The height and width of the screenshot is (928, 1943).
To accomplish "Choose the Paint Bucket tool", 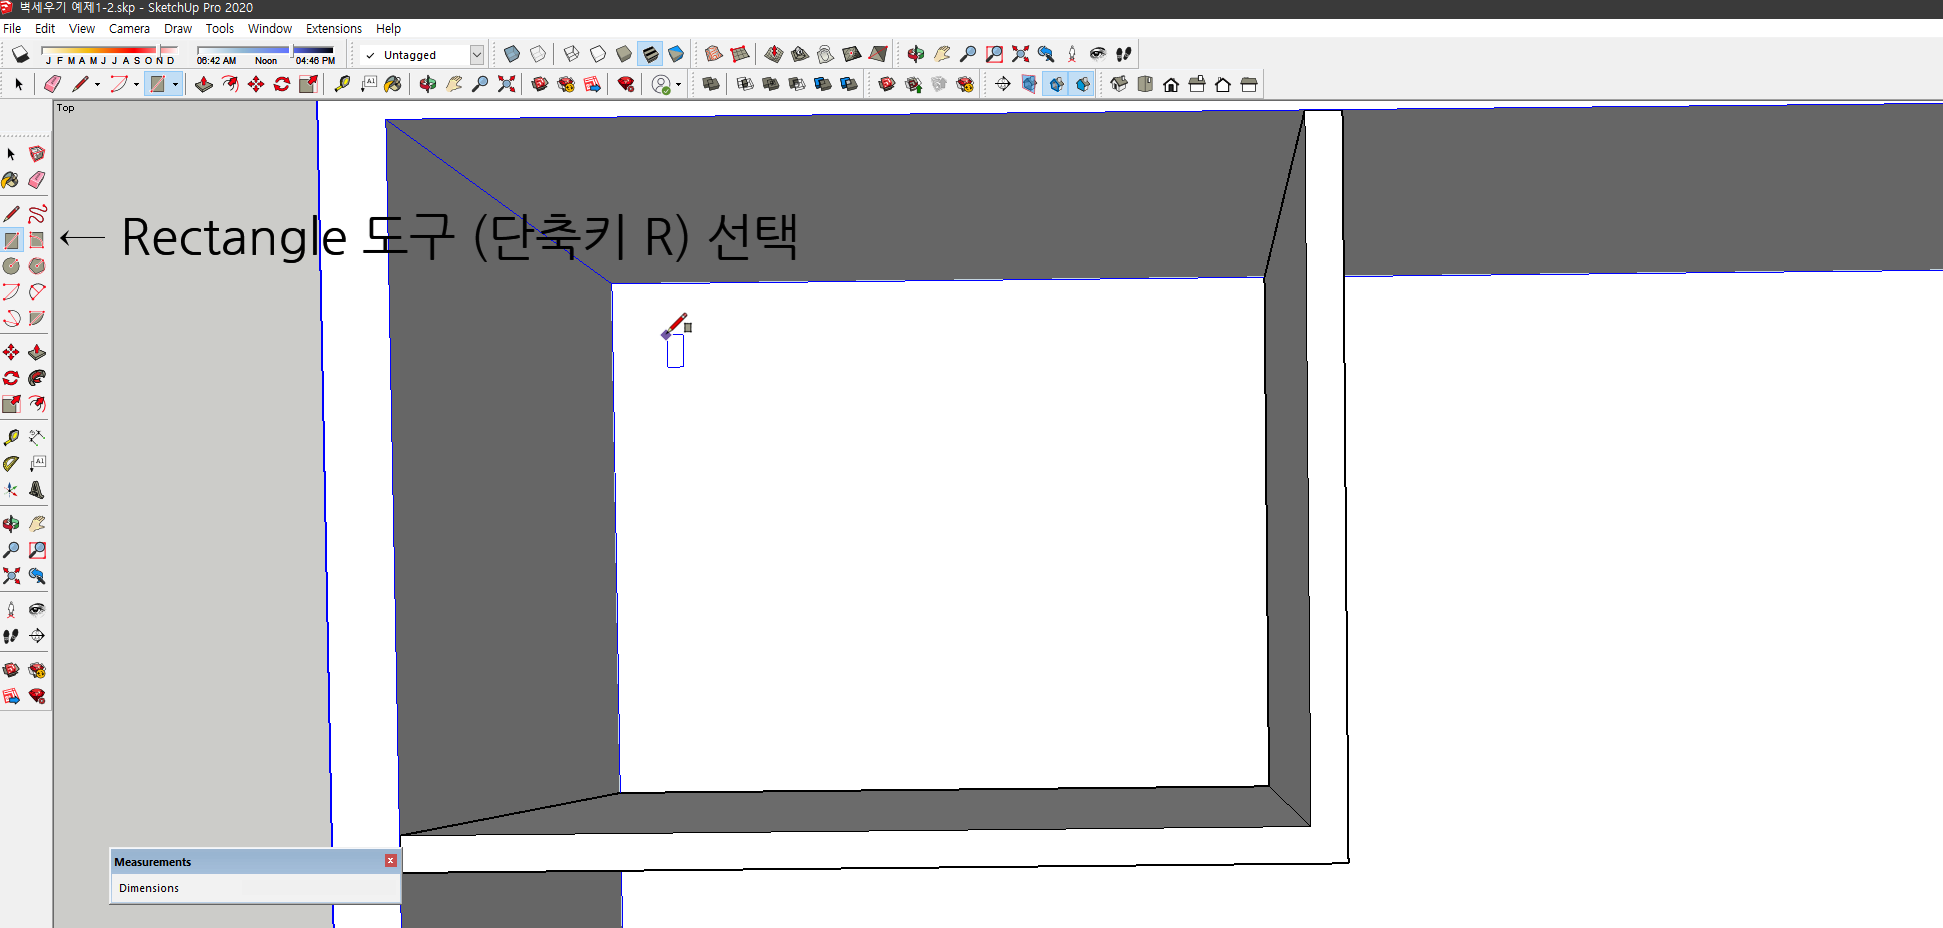I will click(x=11, y=180).
